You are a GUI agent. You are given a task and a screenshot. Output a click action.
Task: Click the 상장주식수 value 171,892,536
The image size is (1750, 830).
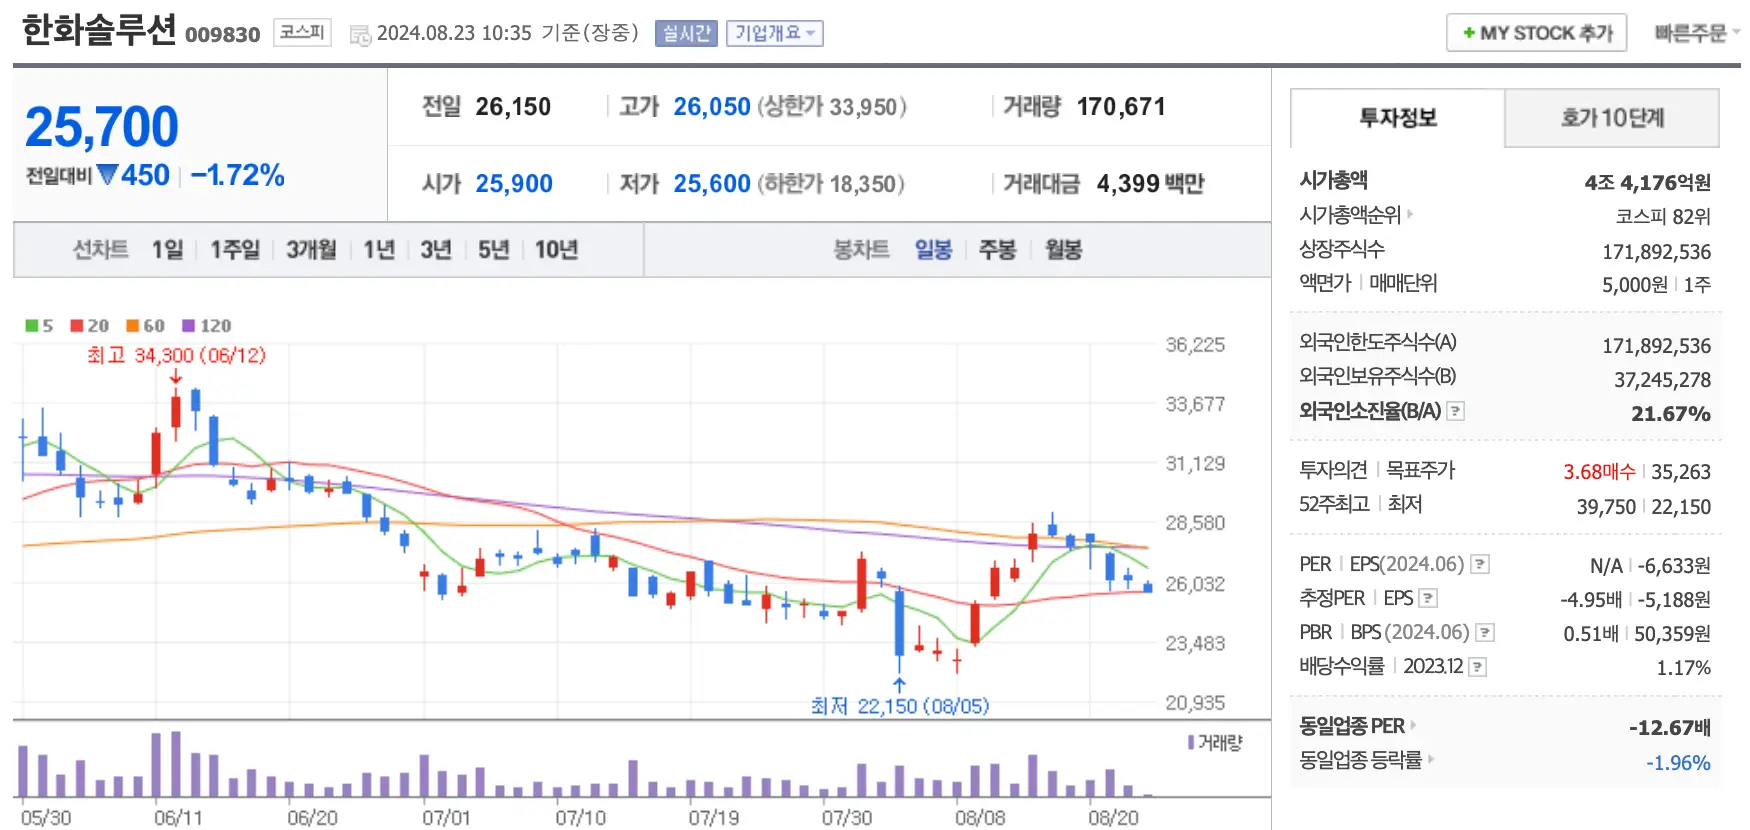1656,251
